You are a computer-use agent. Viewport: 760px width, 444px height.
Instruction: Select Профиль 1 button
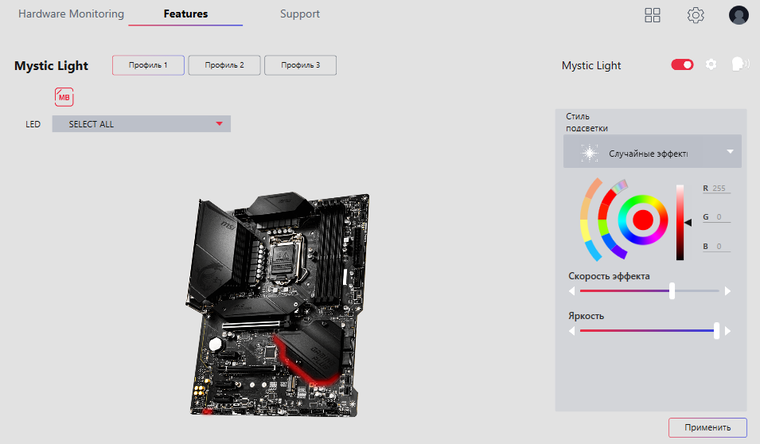click(148, 65)
